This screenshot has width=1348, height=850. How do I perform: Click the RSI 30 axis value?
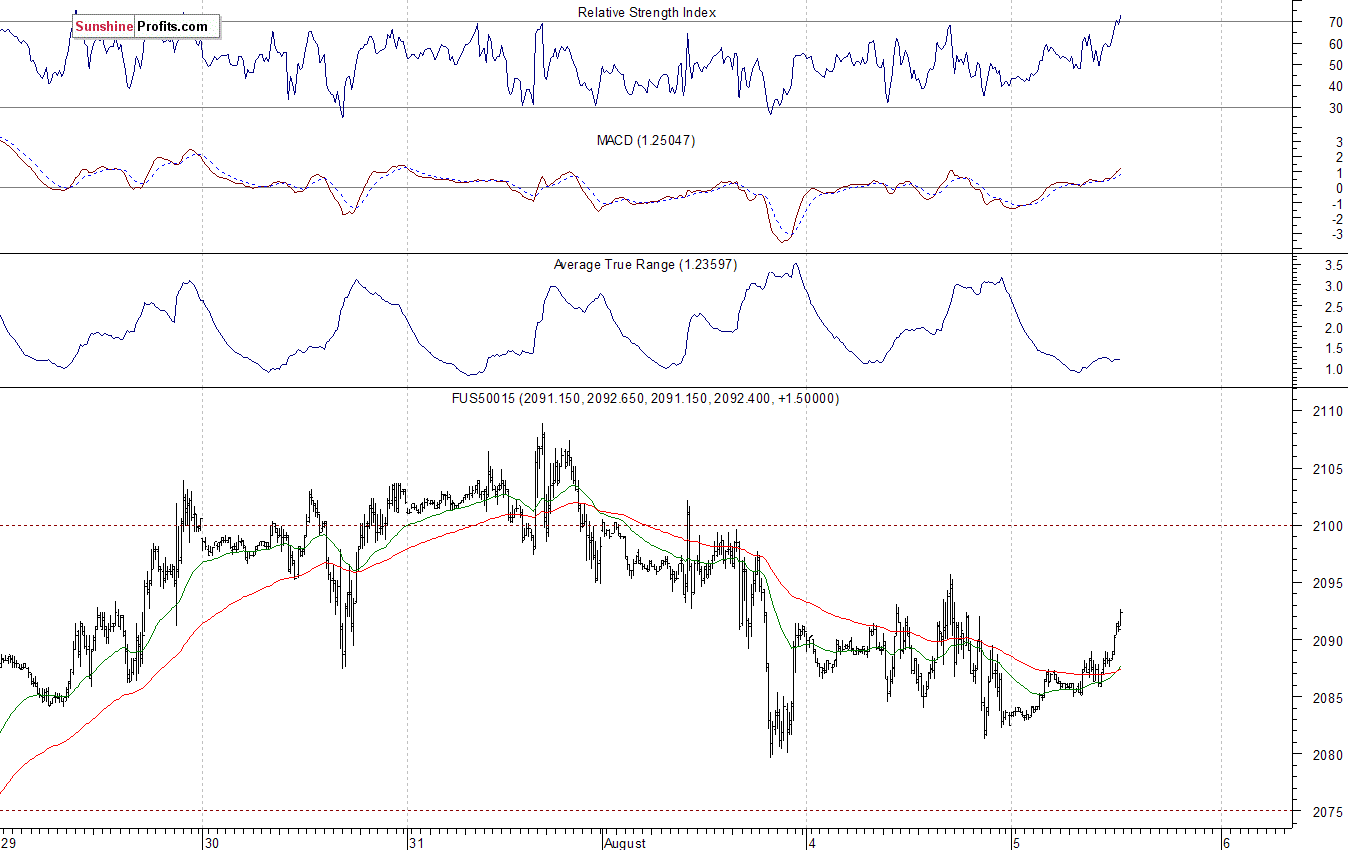(x=1334, y=108)
